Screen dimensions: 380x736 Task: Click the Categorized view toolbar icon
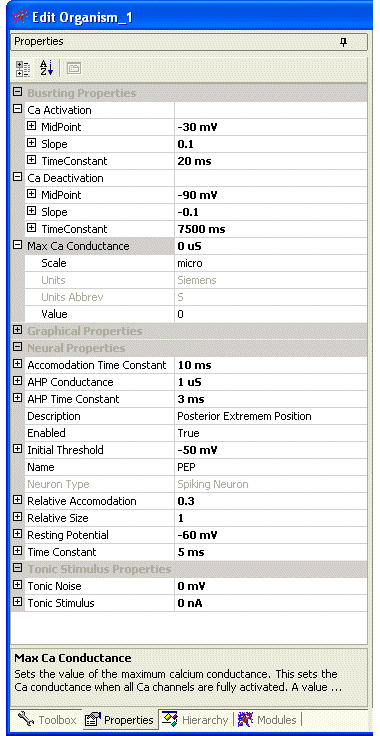tap(23, 69)
